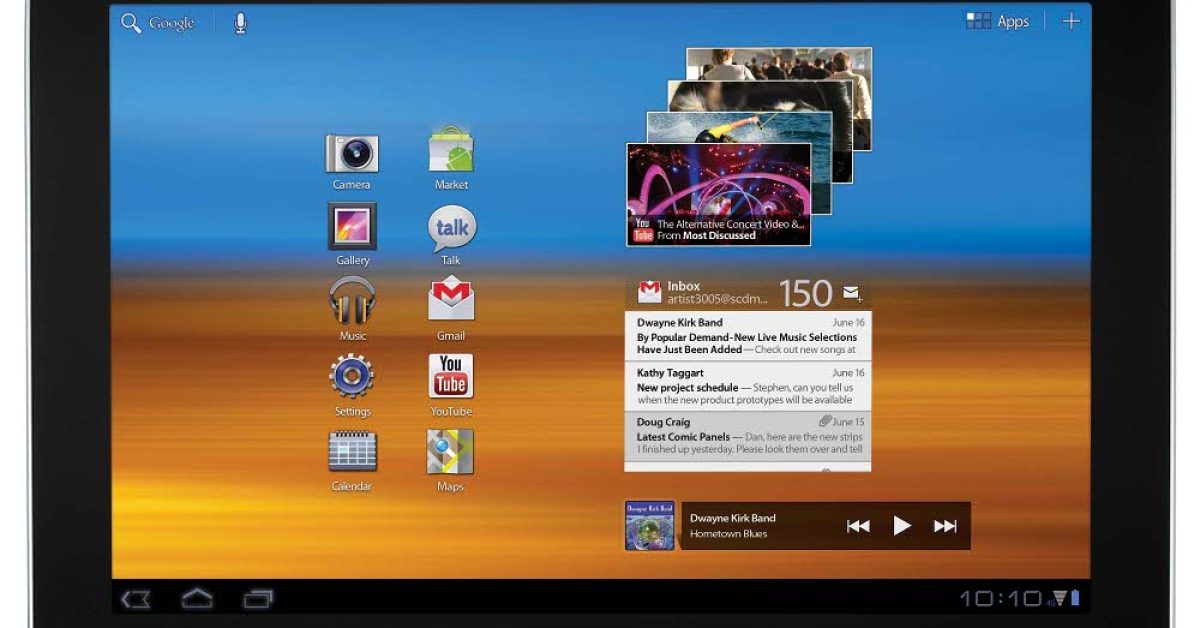Image resolution: width=1200 pixels, height=628 pixels.
Task: Open email from Kathy Taggart
Action: (x=748, y=386)
